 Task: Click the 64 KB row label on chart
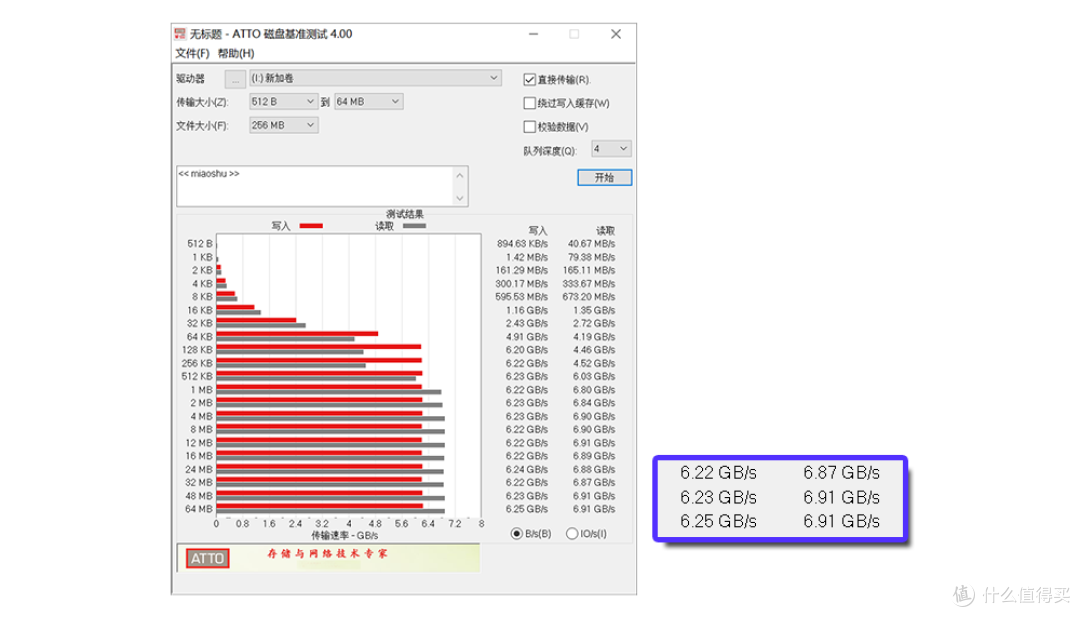click(200, 337)
